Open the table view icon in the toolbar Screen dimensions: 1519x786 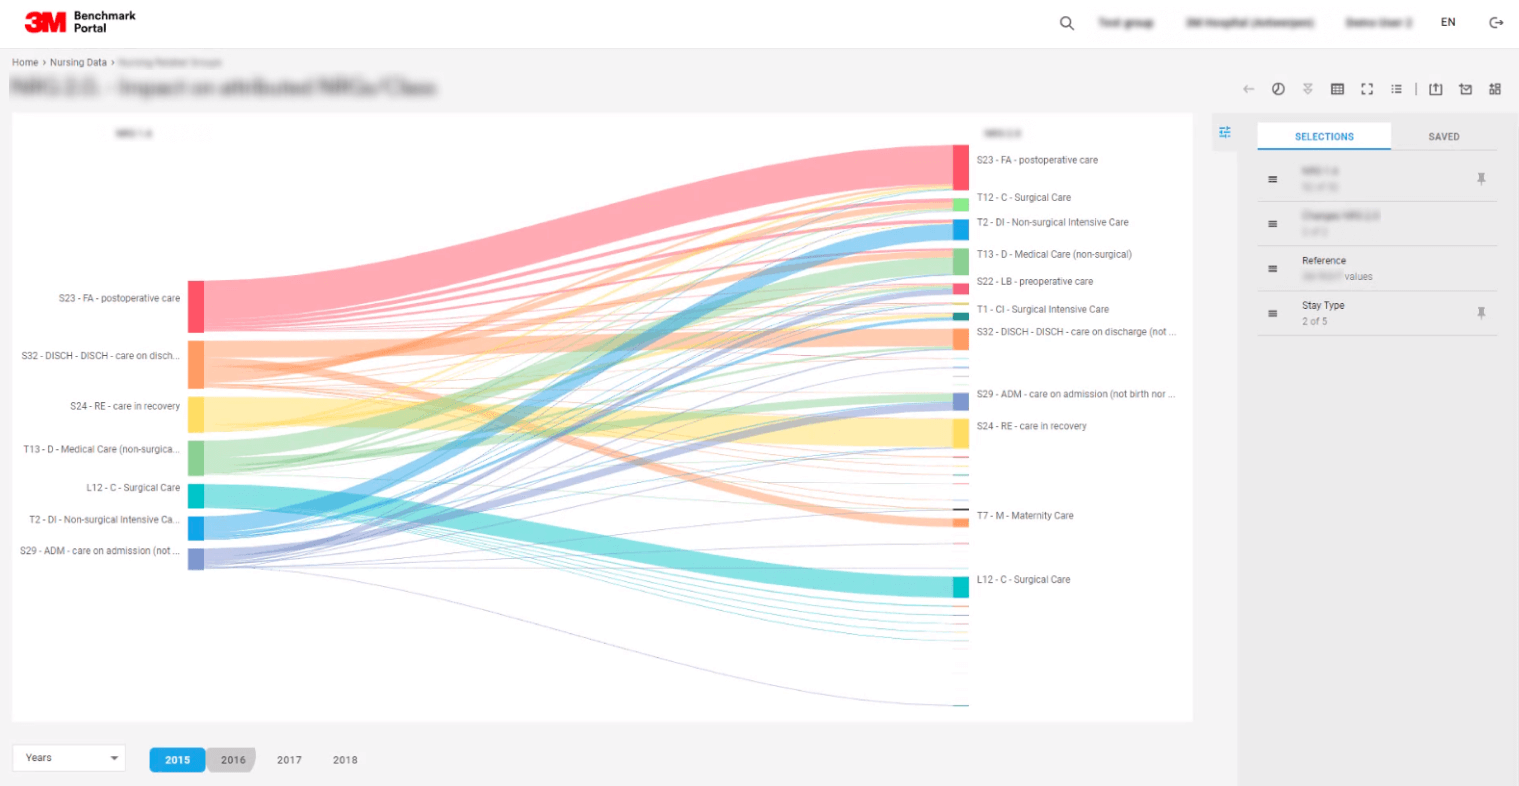coord(1338,88)
